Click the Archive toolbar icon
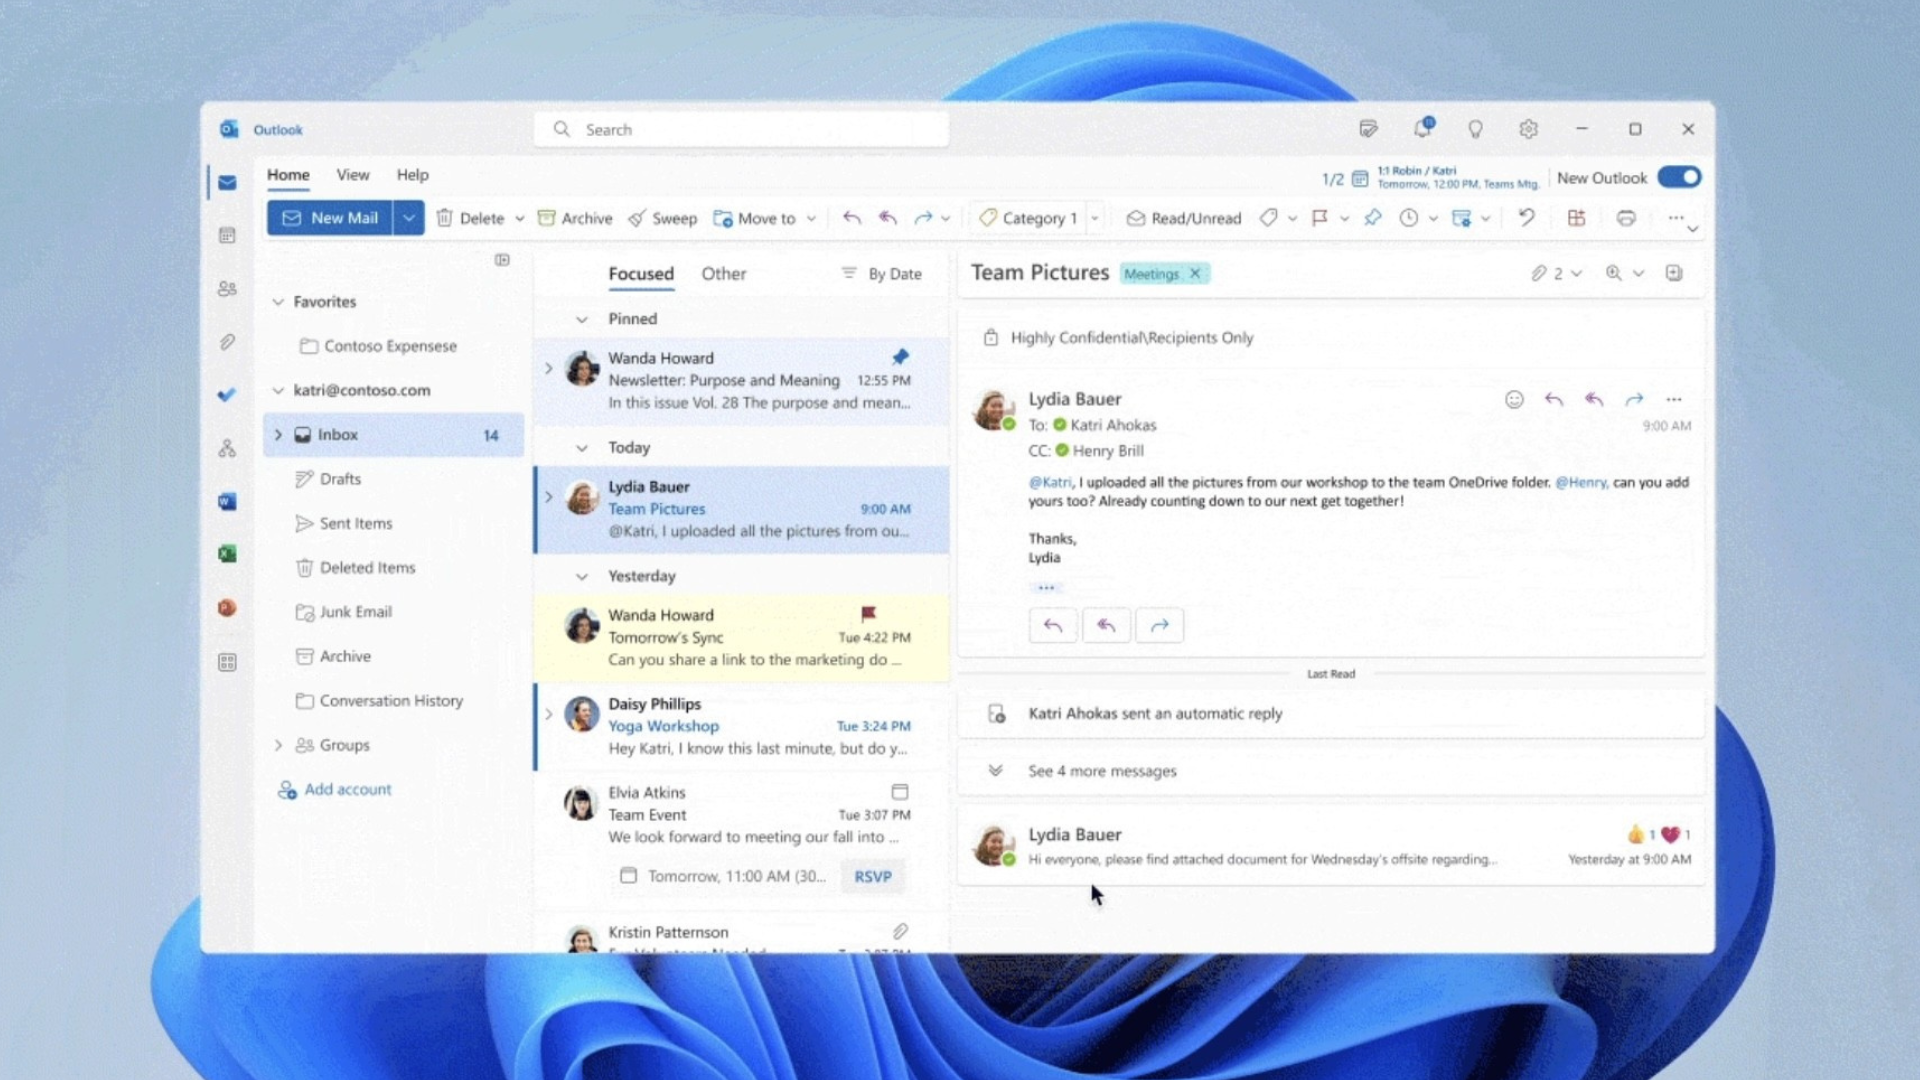This screenshot has width=1920, height=1080. (547, 218)
